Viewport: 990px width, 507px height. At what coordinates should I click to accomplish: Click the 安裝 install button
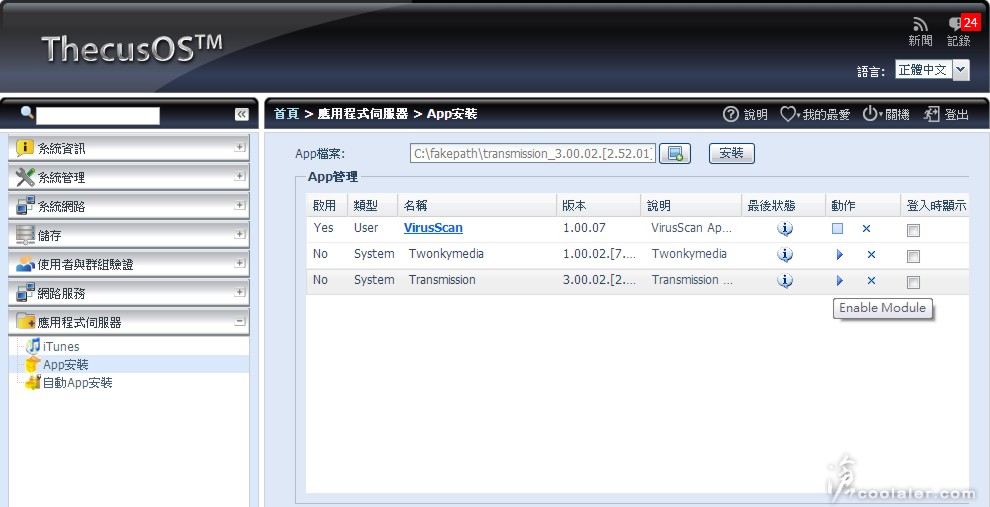[x=731, y=153]
